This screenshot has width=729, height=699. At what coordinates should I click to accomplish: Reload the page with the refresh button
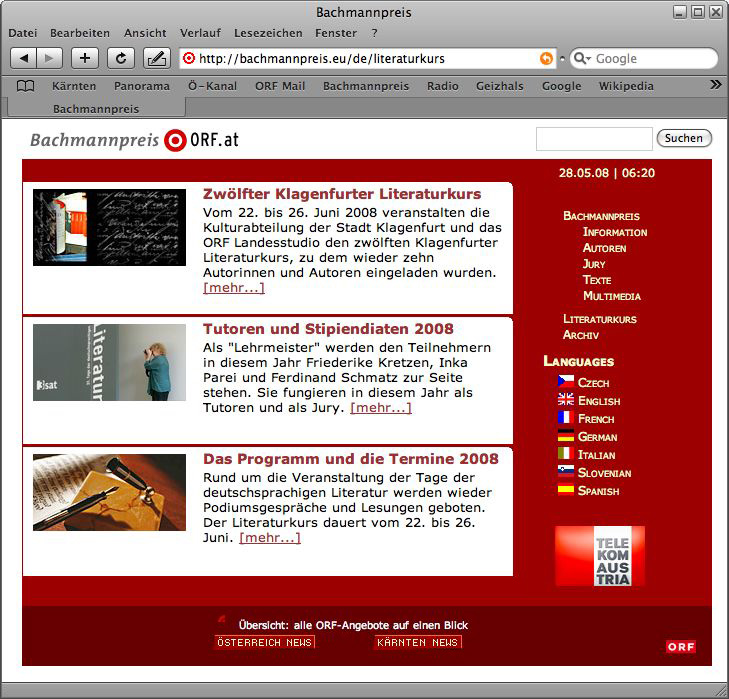[121, 58]
